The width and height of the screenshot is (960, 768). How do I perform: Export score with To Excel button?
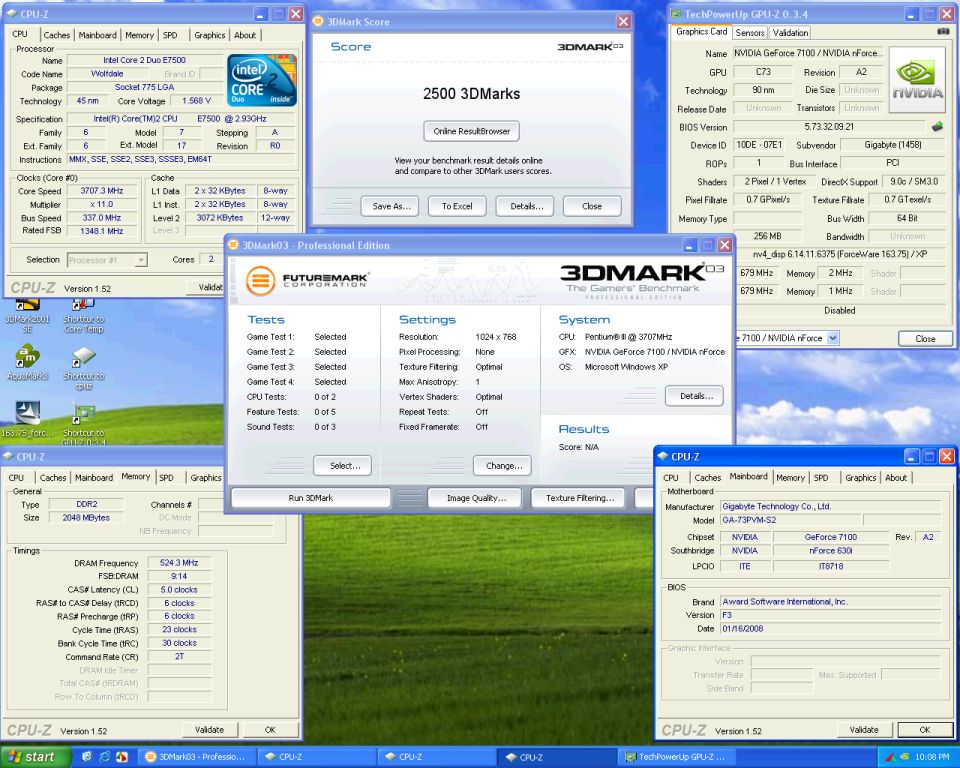(x=457, y=206)
